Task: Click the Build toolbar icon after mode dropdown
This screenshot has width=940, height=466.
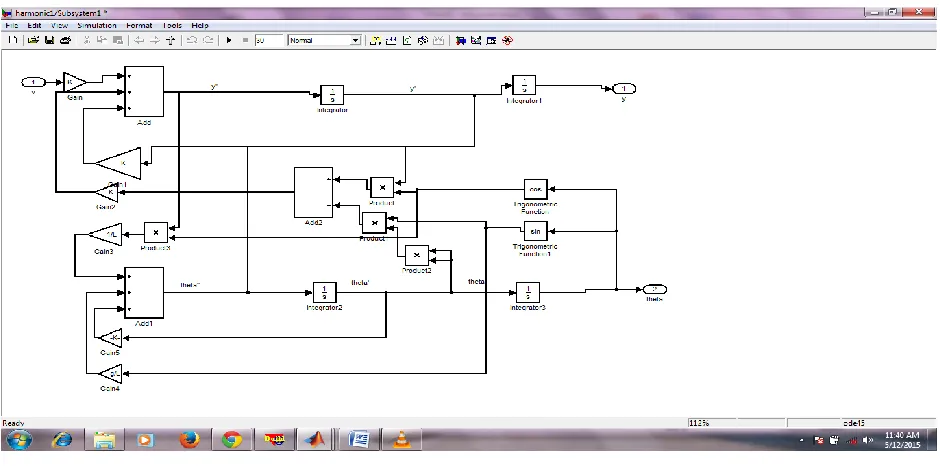Action: point(391,40)
